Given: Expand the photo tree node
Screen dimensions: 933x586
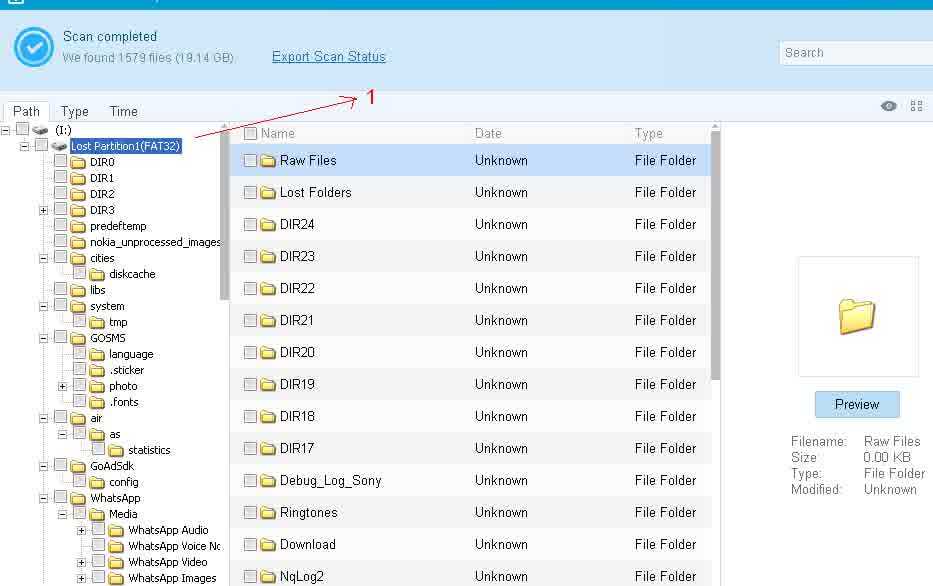Looking at the screenshot, I should point(62,387).
